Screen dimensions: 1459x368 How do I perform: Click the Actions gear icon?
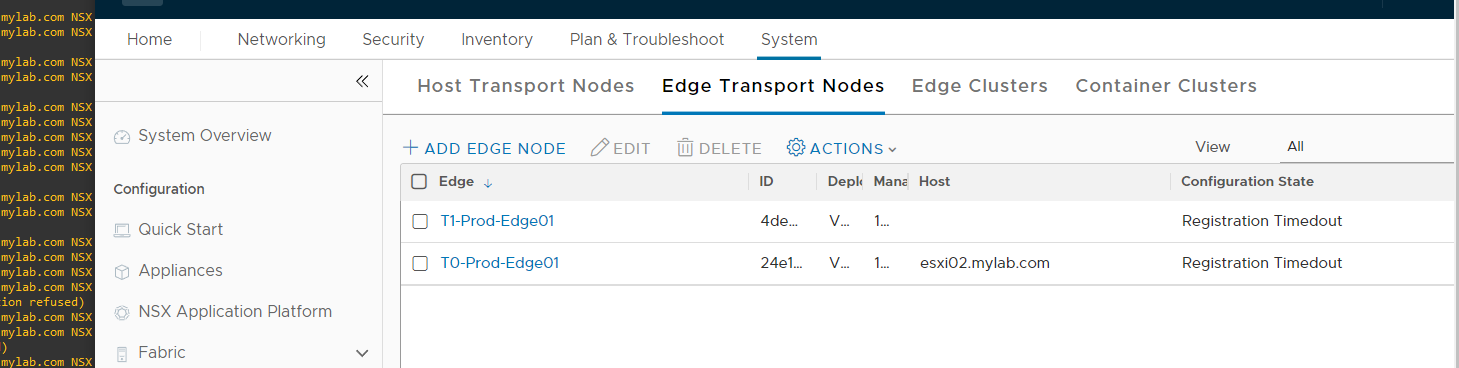coord(796,148)
